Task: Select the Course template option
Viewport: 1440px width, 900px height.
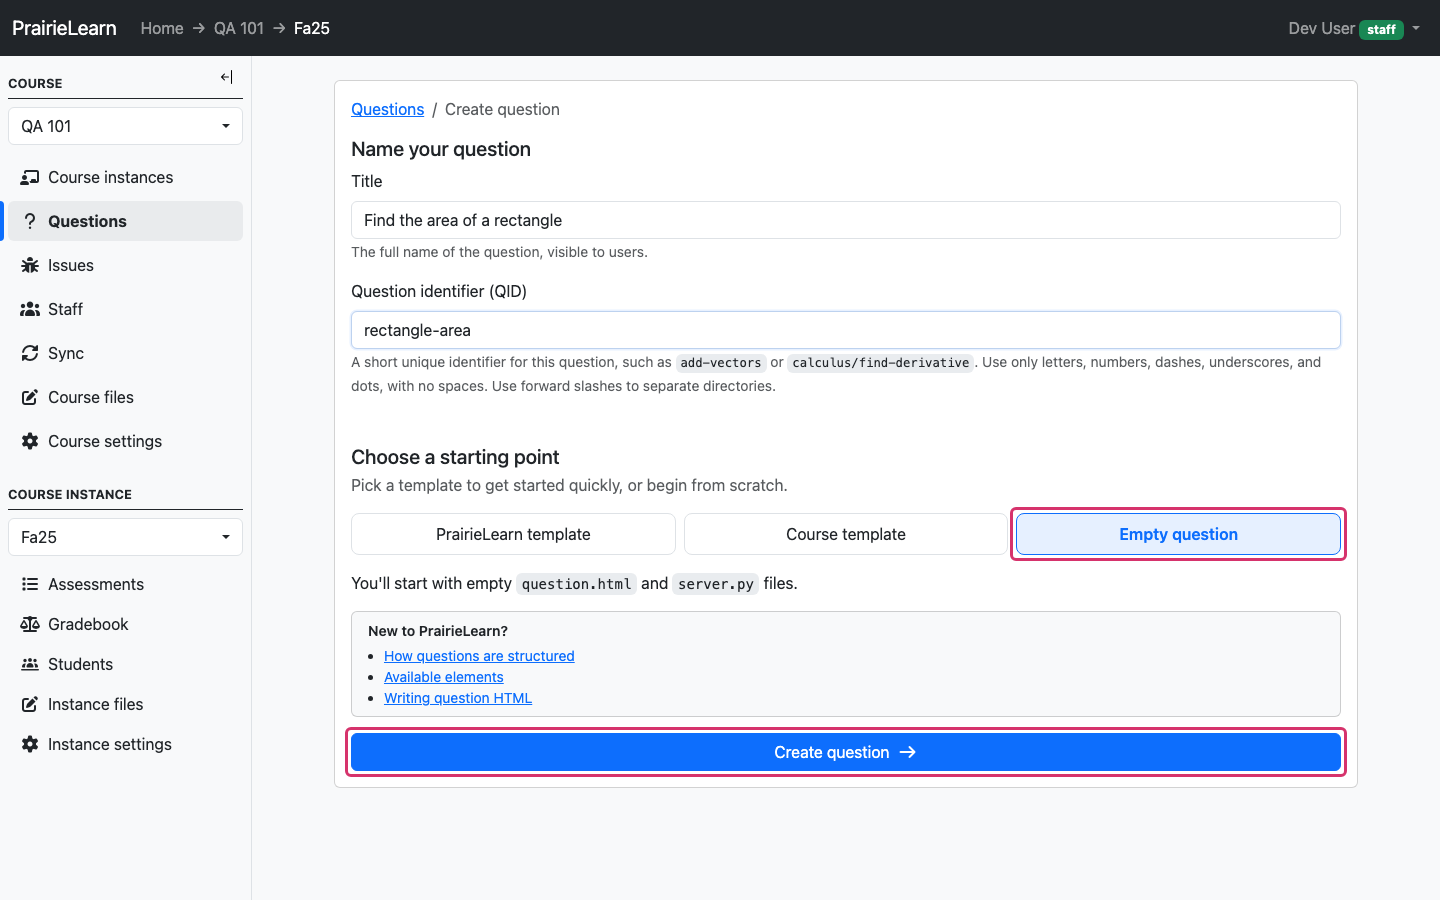Action: tap(846, 534)
